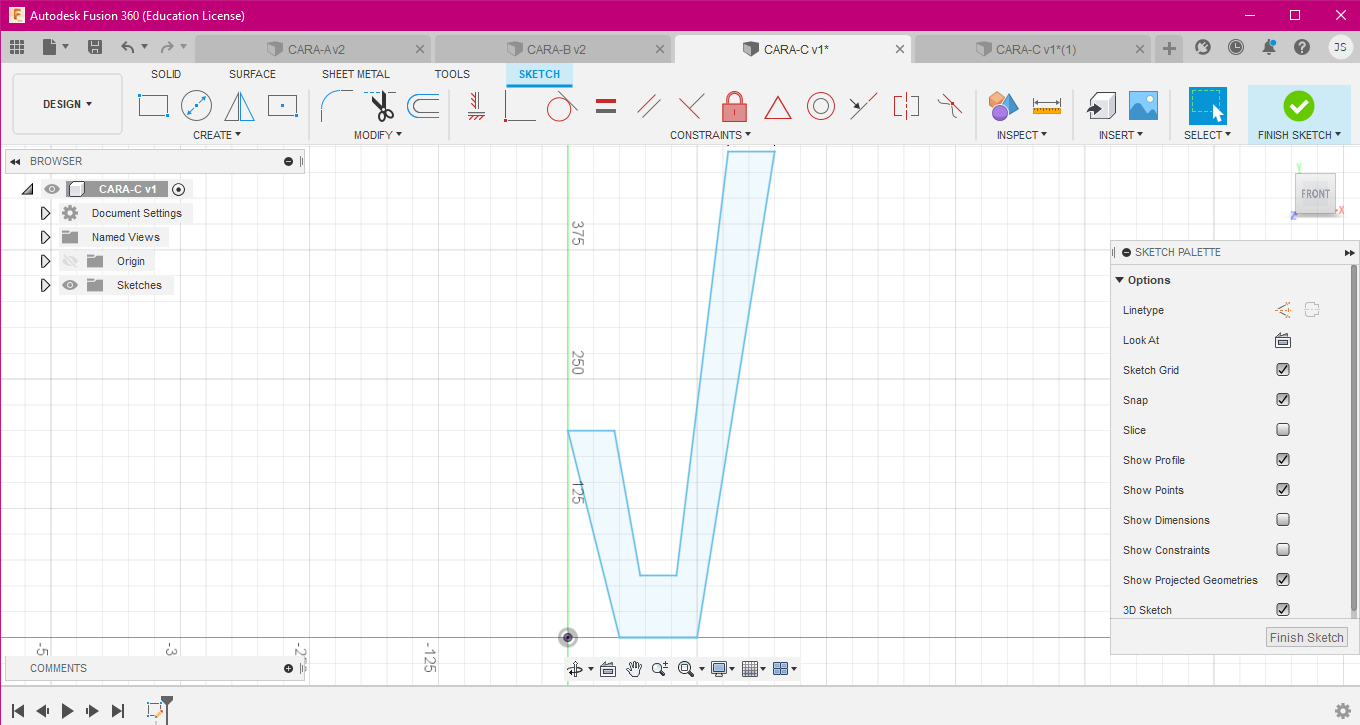This screenshot has height=725, width=1360.
Task: Switch to the CARA-A v2 document tab
Action: 313,49
